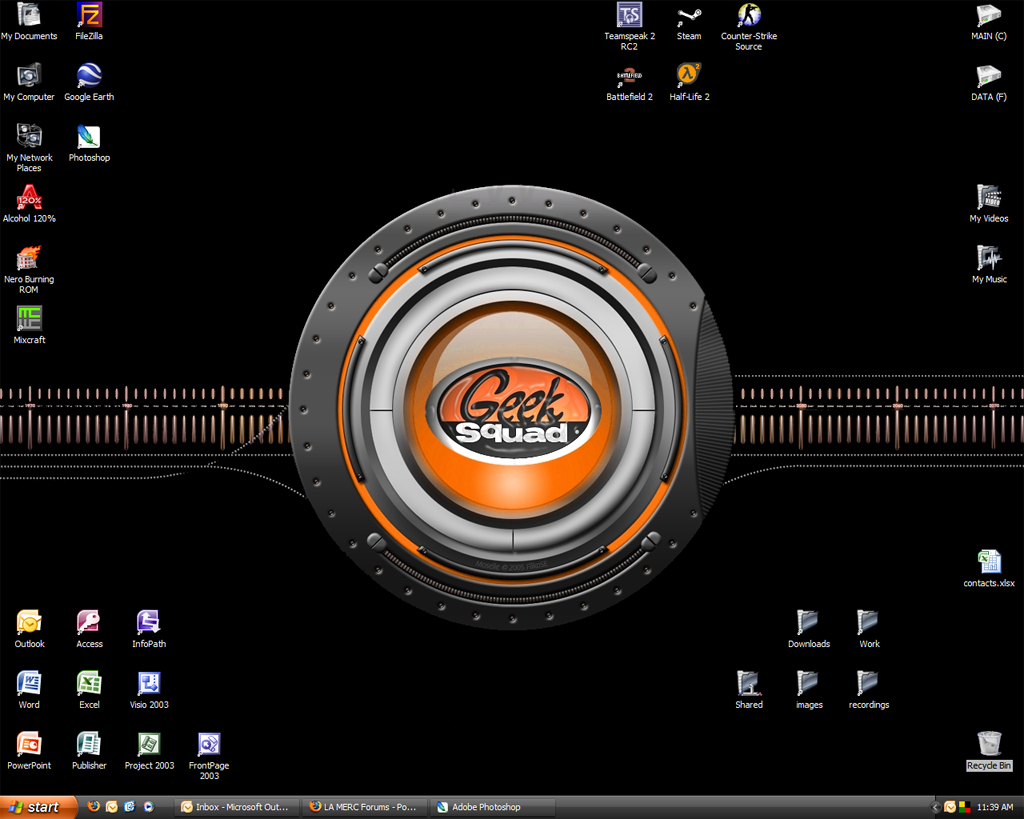
Task: Click the Battlefield 2 icon
Action: [x=629, y=82]
